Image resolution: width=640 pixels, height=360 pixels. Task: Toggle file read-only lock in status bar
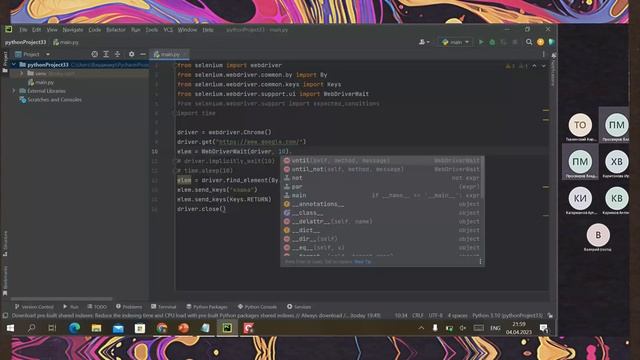550,316
